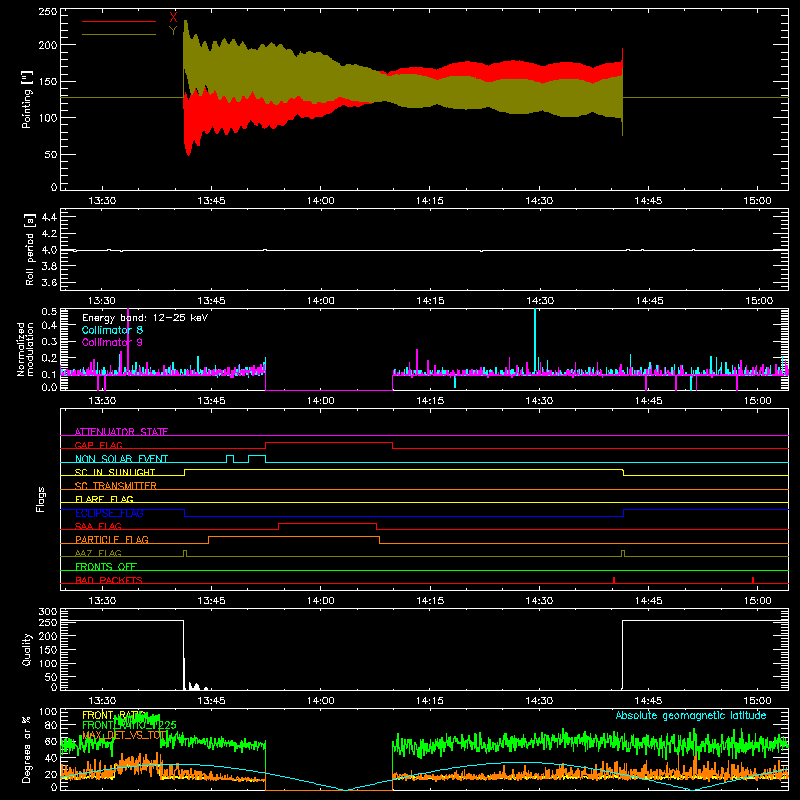800x800 pixels.
Task: Click the 14:30 label under the Flags plot
Action: point(539,601)
